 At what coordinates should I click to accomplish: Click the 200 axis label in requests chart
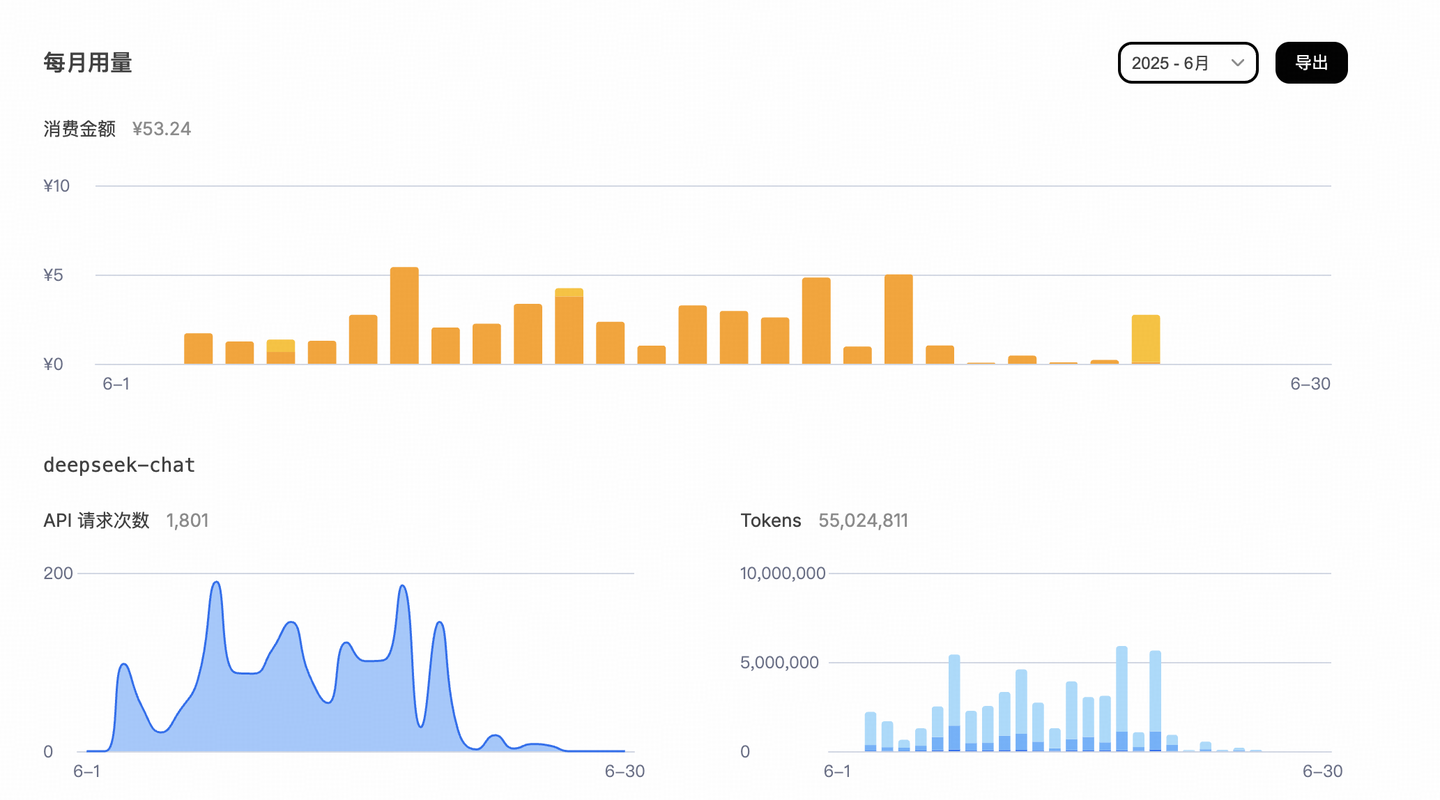pyautogui.click(x=59, y=573)
